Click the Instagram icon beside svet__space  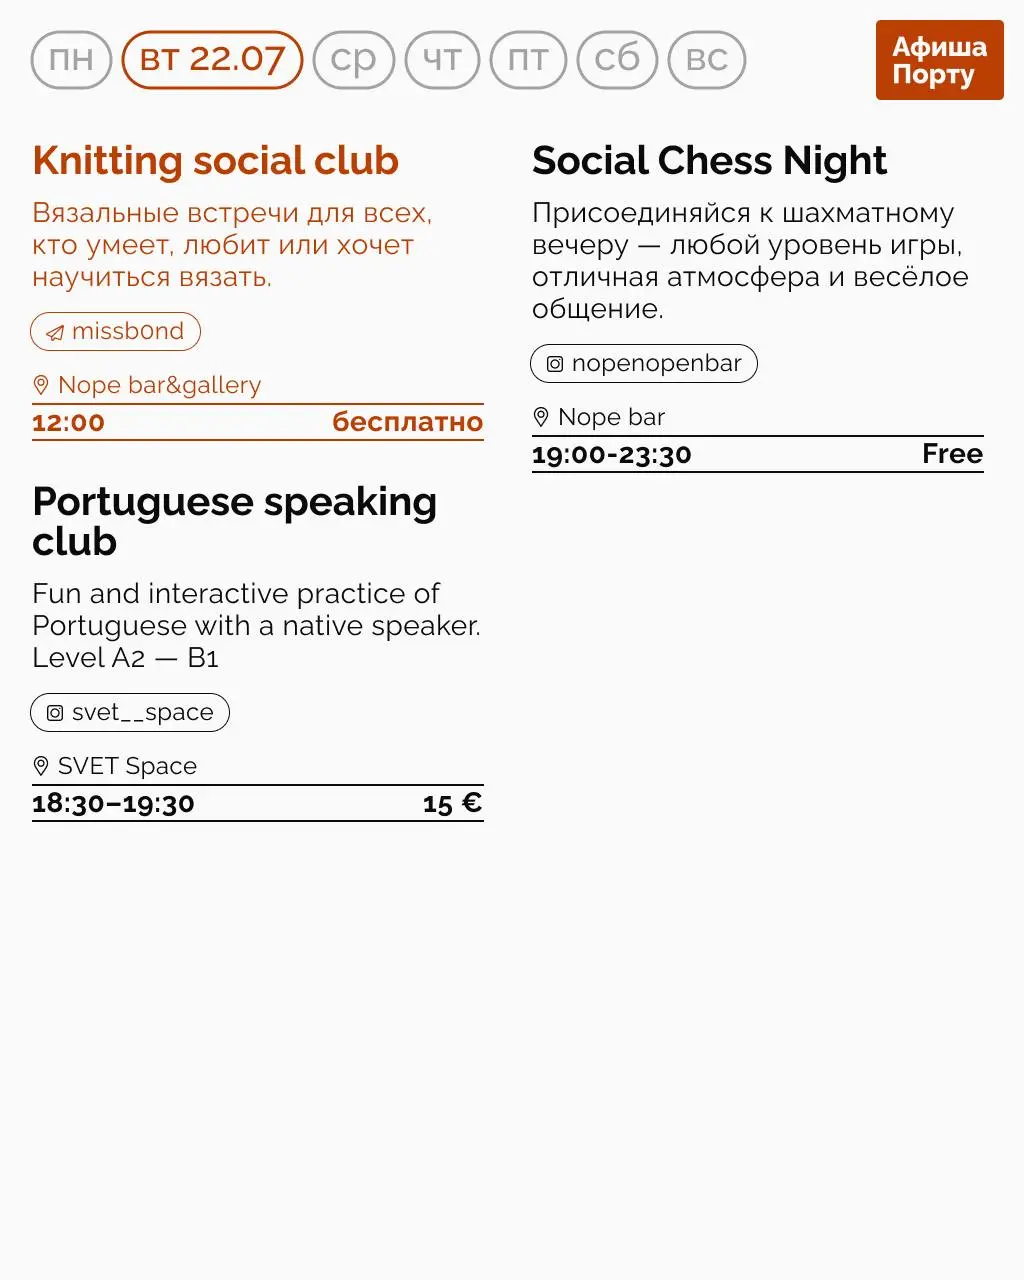[x=55, y=713]
